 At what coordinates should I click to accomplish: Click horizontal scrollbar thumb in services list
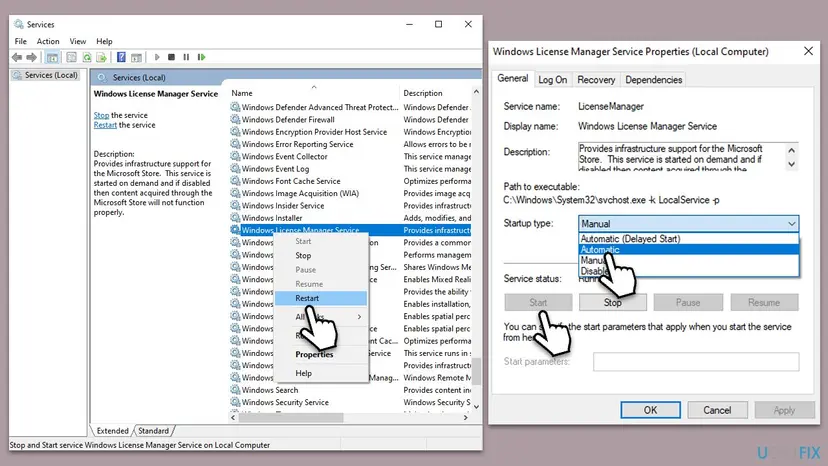point(291,417)
